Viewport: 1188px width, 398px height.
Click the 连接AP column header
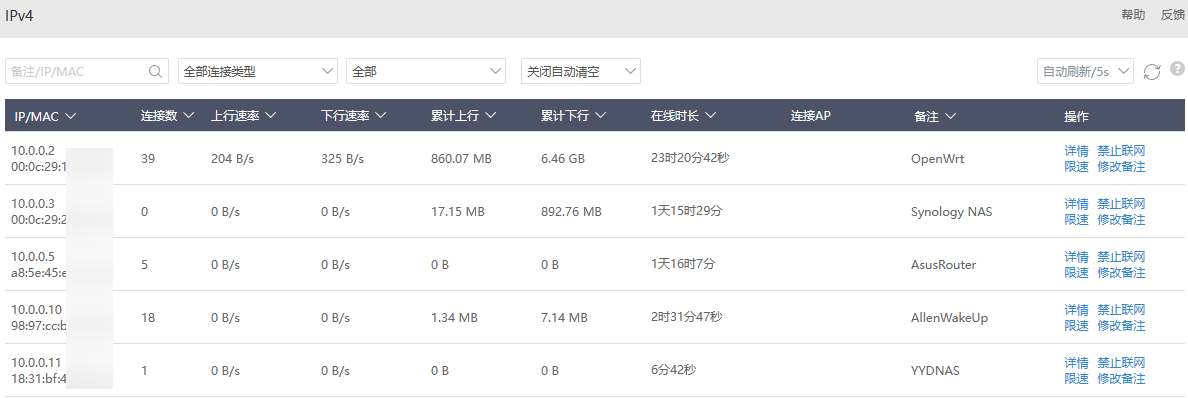click(x=811, y=116)
